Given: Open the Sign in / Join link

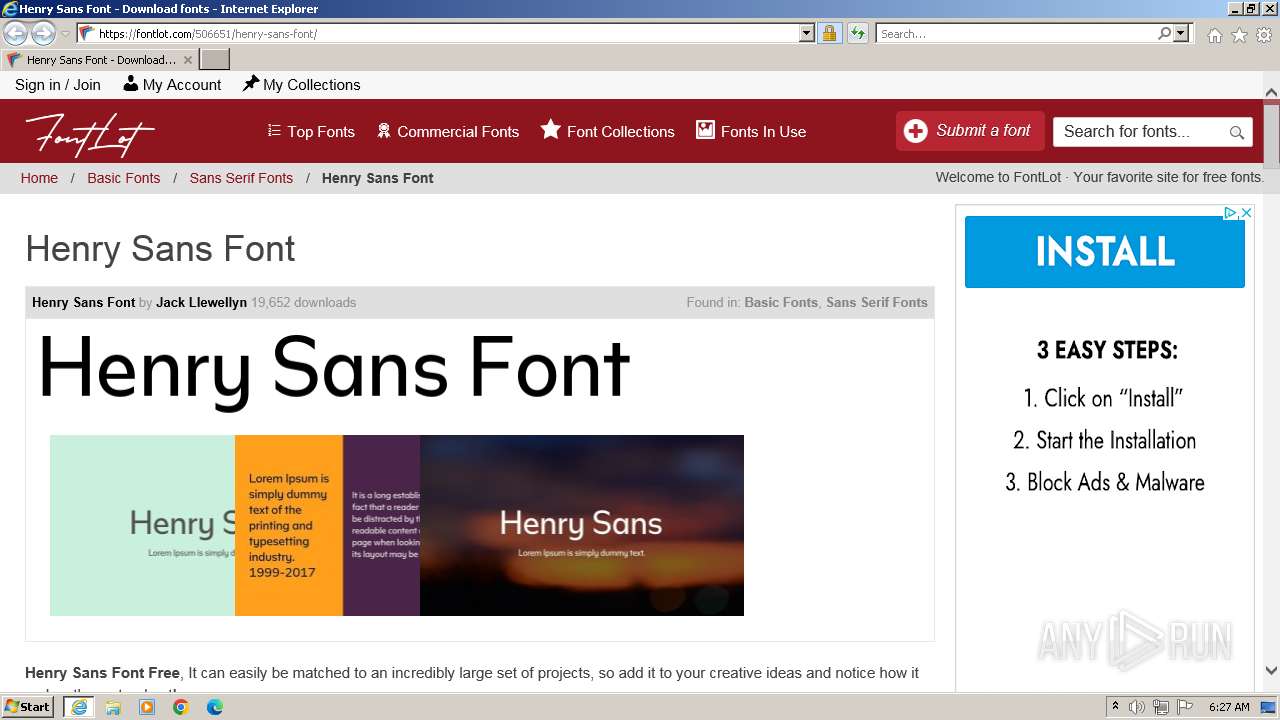Looking at the screenshot, I should (x=58, y=85).
